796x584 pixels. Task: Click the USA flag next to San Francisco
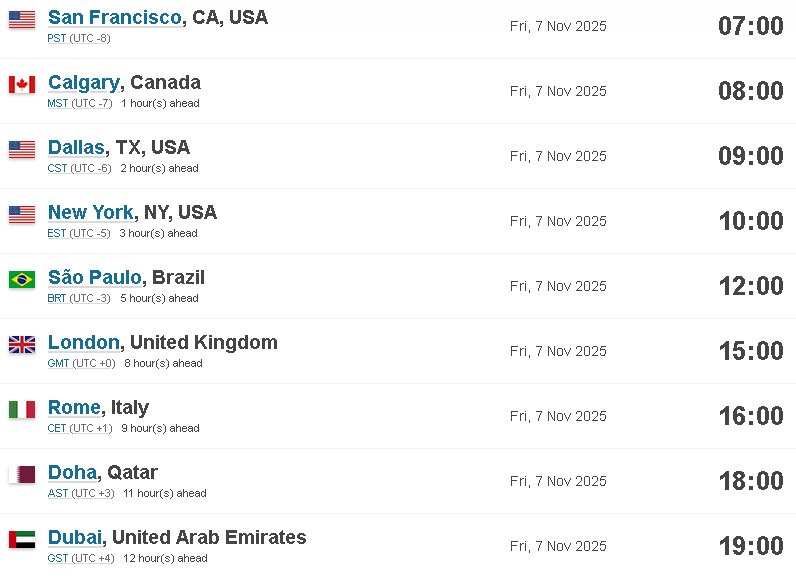coord(22,19)
